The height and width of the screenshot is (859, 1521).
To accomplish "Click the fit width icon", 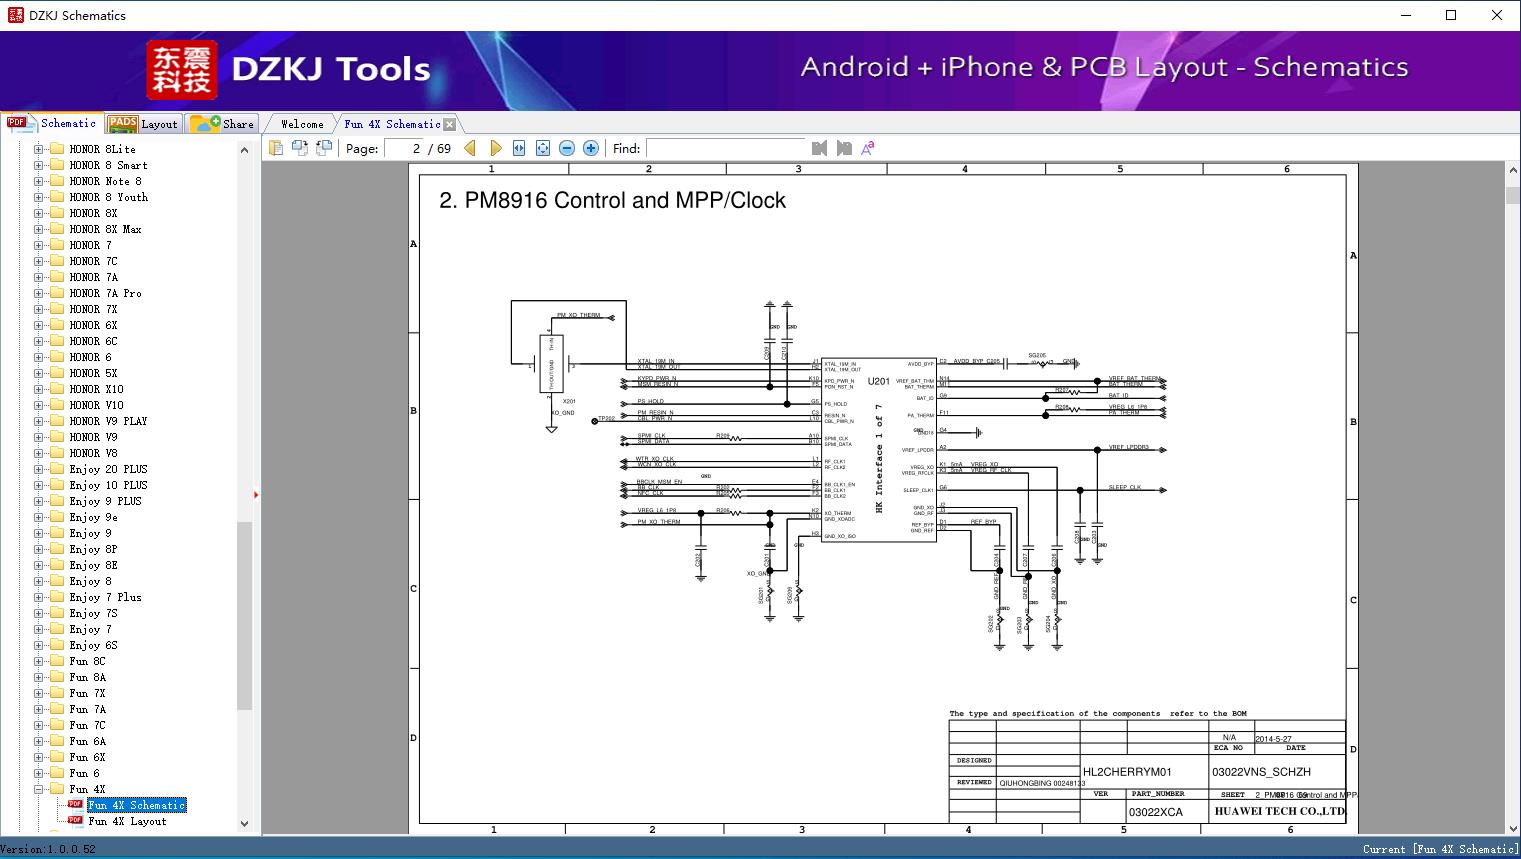I will pos(519,148).
